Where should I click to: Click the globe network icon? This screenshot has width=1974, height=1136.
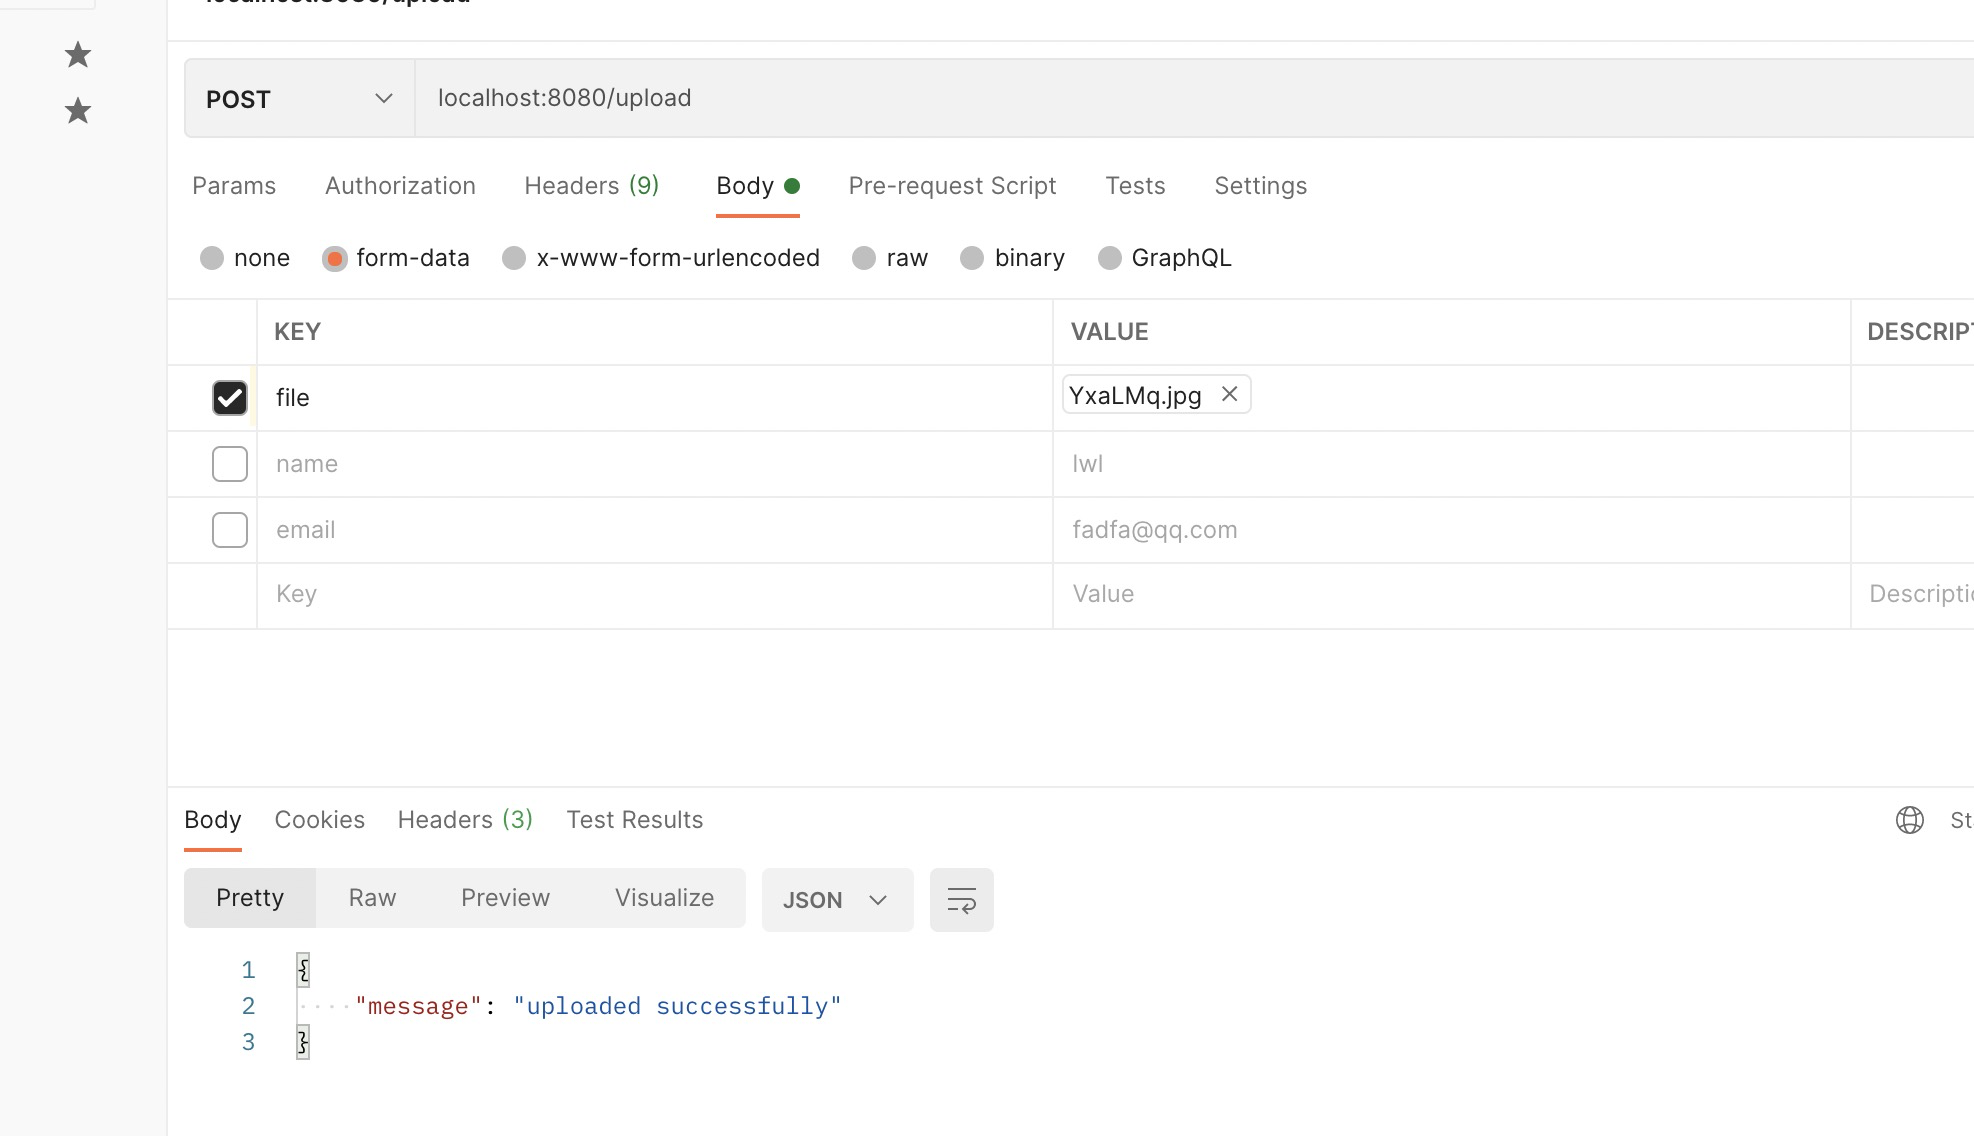(x=1909, y=820)
